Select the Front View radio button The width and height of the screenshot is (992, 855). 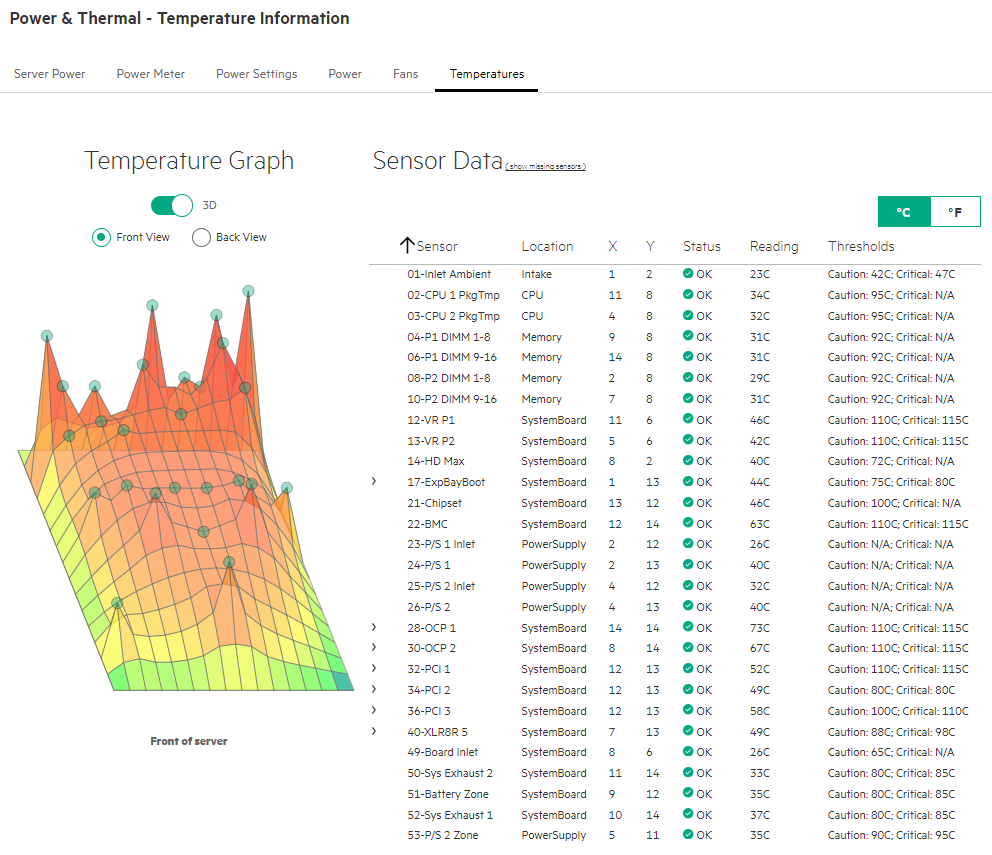pyautogui.click(x=101, y=237)
